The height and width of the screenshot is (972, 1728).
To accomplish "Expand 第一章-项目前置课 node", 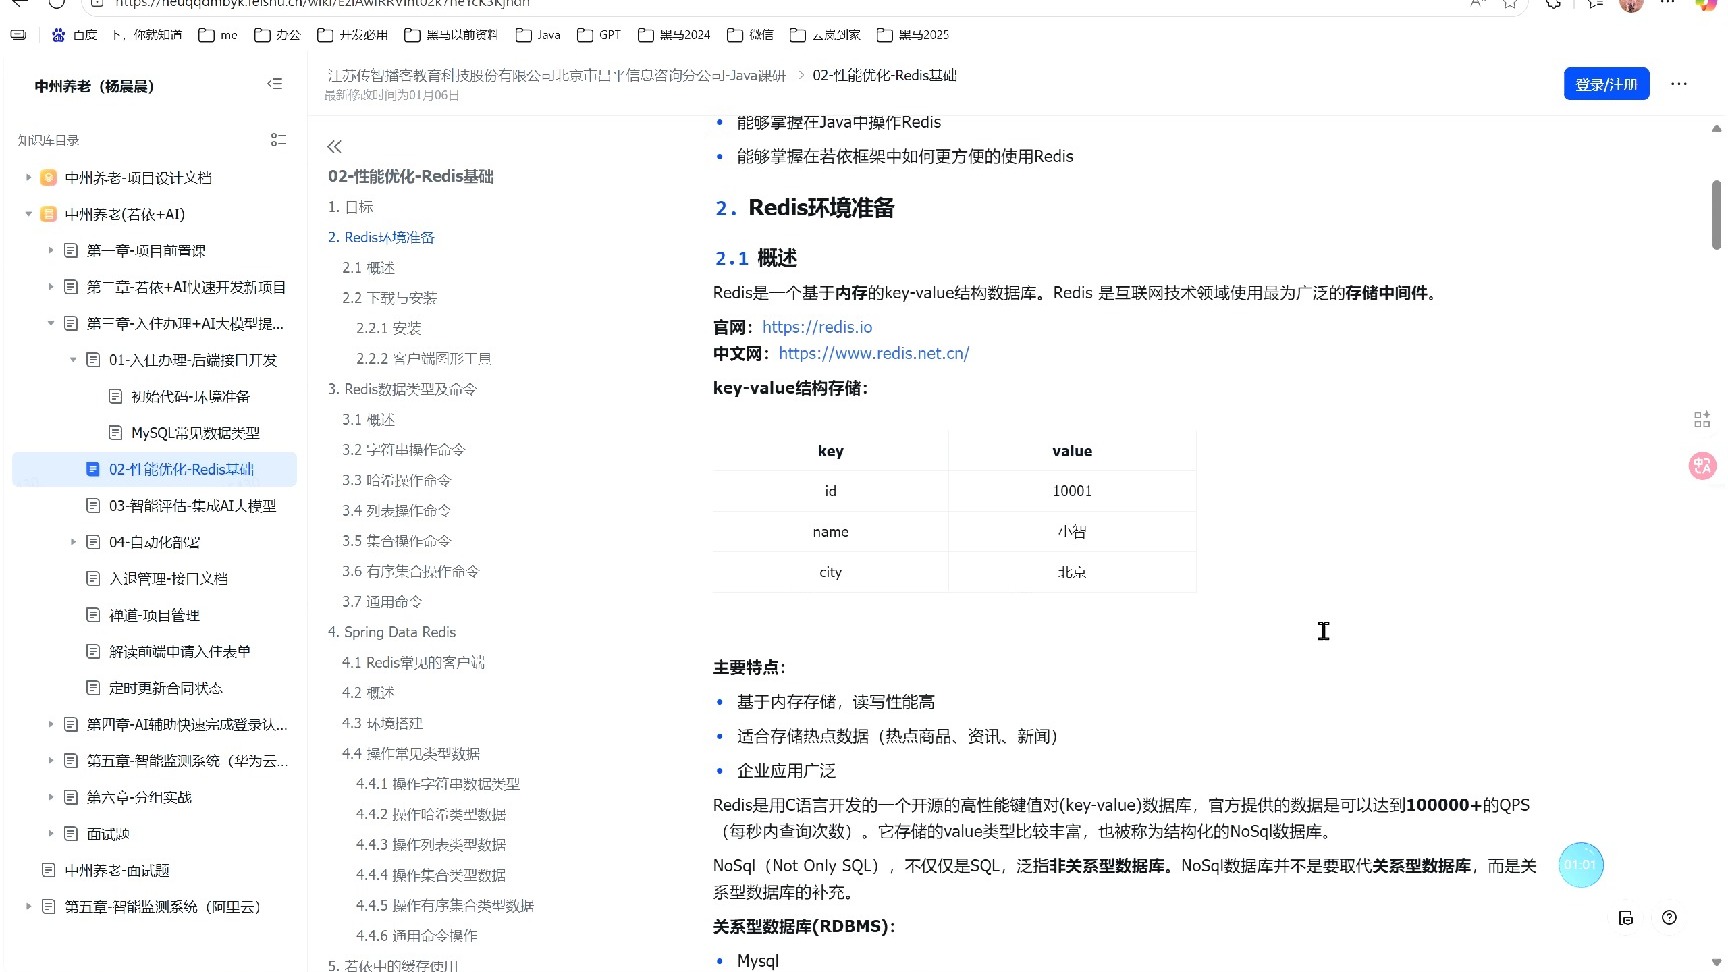I will point(51,250).
